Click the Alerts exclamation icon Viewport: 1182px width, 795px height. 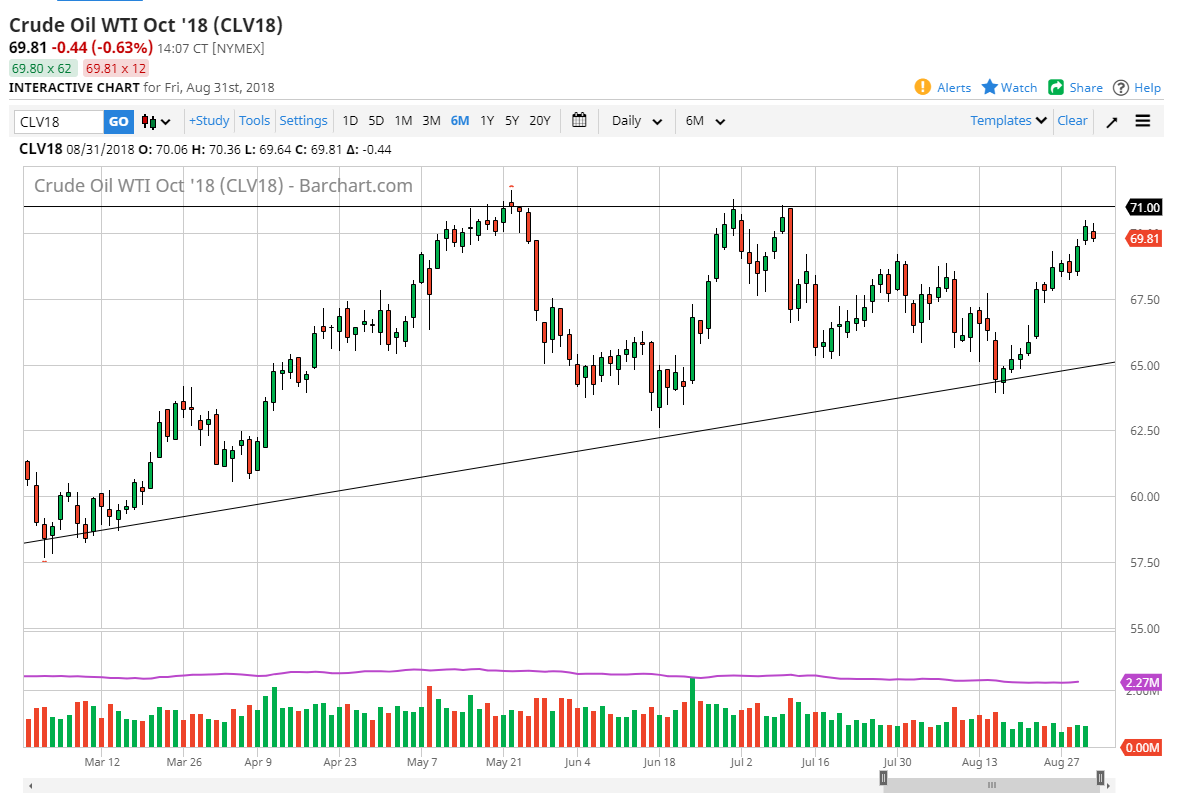click(922, 87)
